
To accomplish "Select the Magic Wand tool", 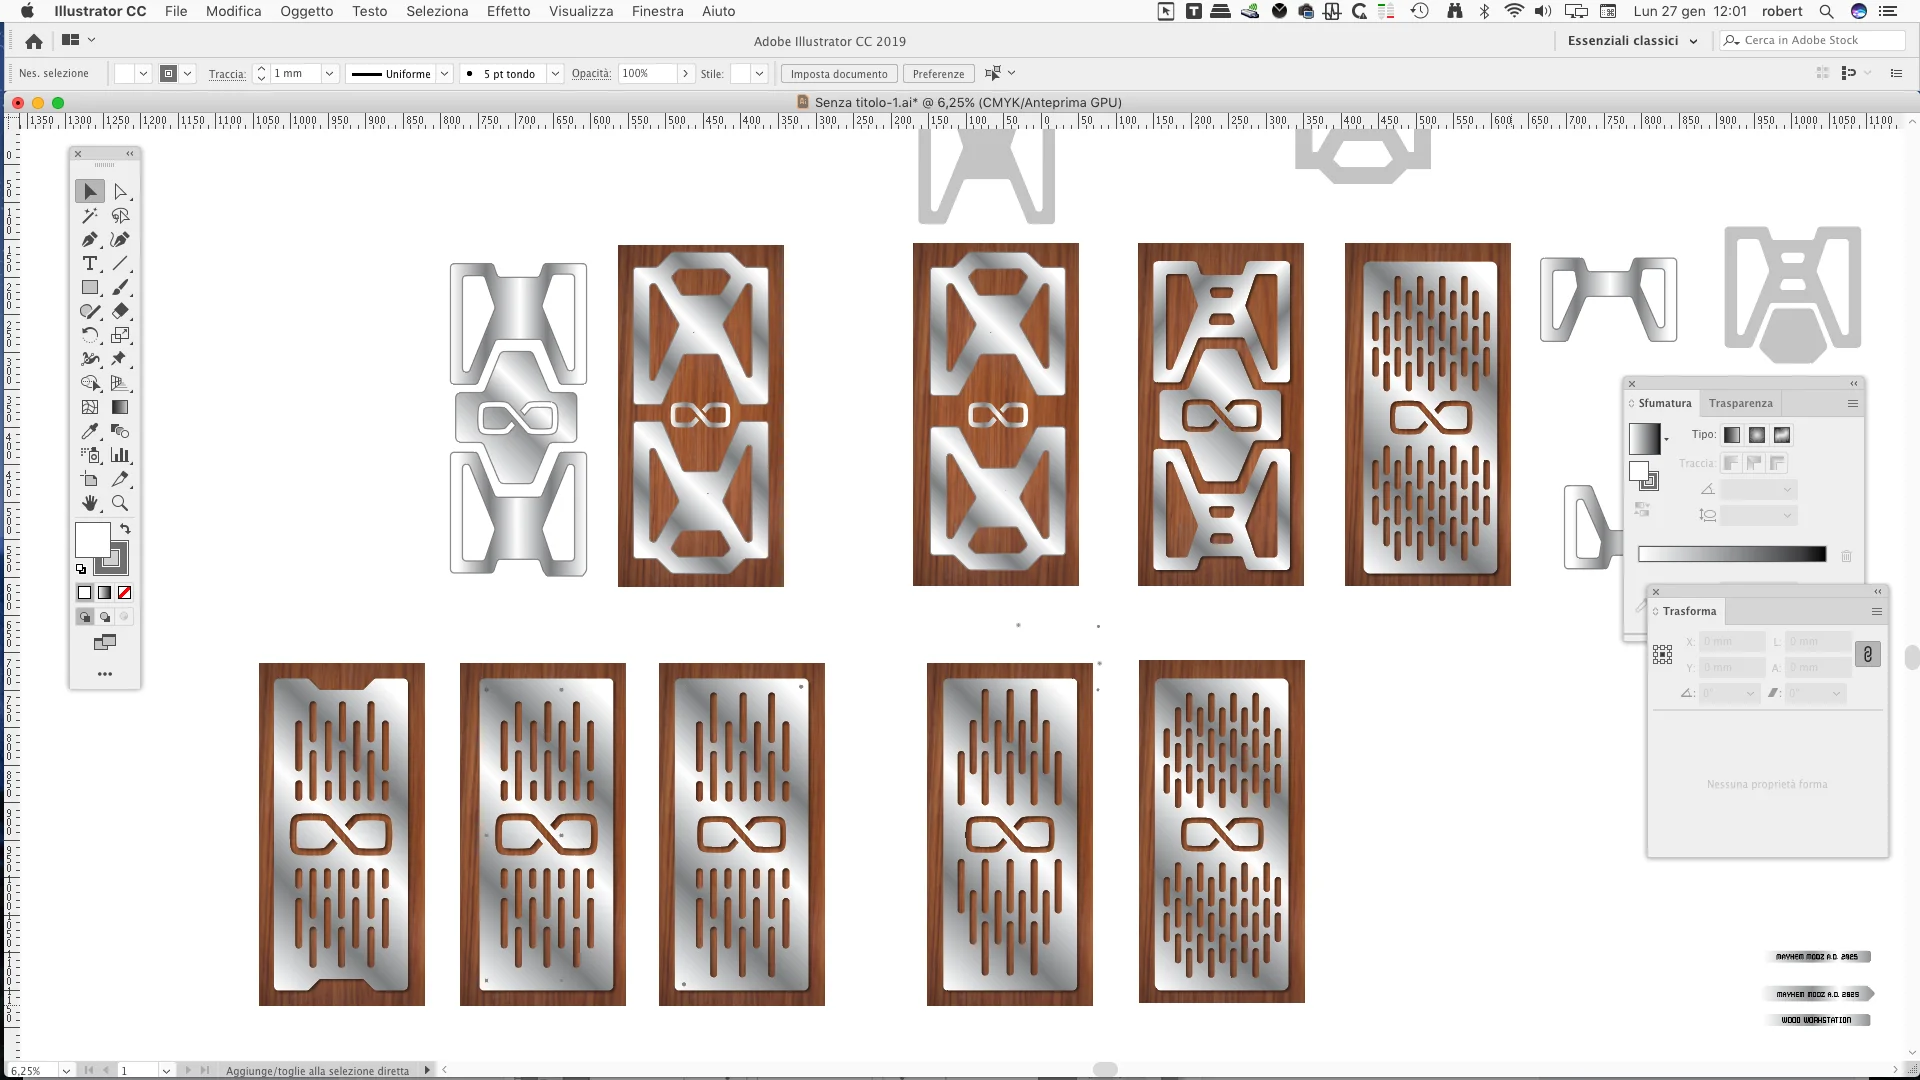I will (90, 215).
